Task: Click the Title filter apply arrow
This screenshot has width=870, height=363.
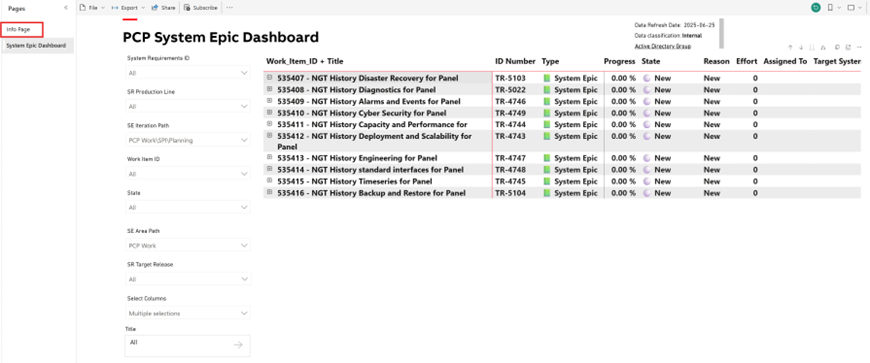Action: (x=238, y=345)
